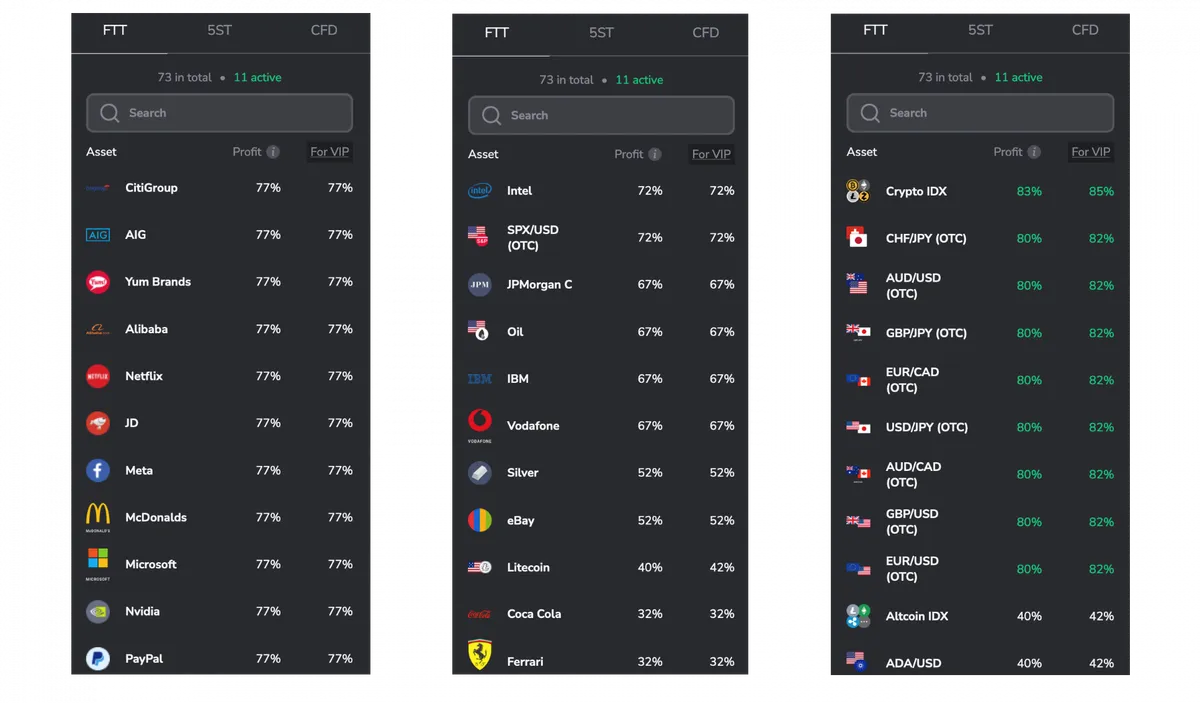The image size is (1200, 703).
Task: Choose GBP/JPY (OTC) asset
Action: coord(980,333)
